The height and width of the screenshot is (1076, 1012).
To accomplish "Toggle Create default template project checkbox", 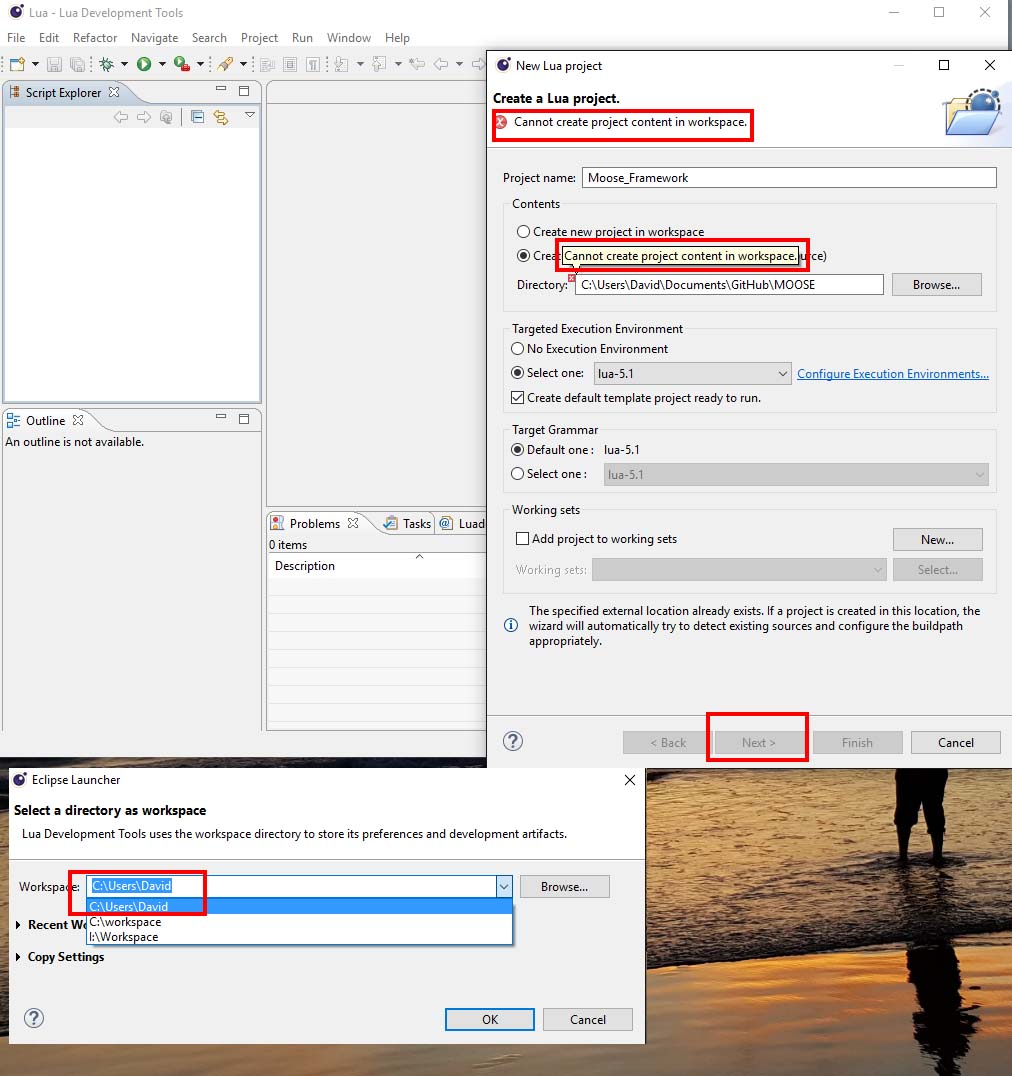I will (x=517, y=398).
